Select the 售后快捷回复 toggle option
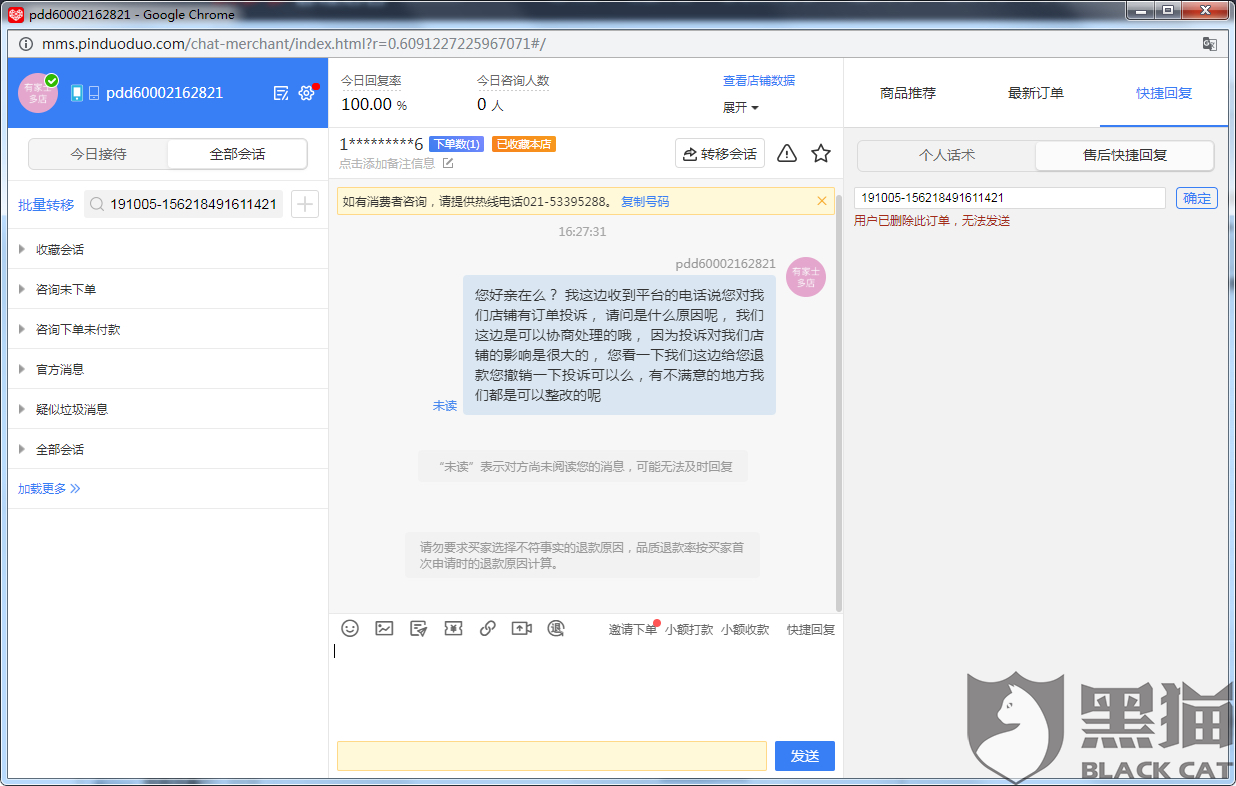The image size is (1236, 786). 1124,155
